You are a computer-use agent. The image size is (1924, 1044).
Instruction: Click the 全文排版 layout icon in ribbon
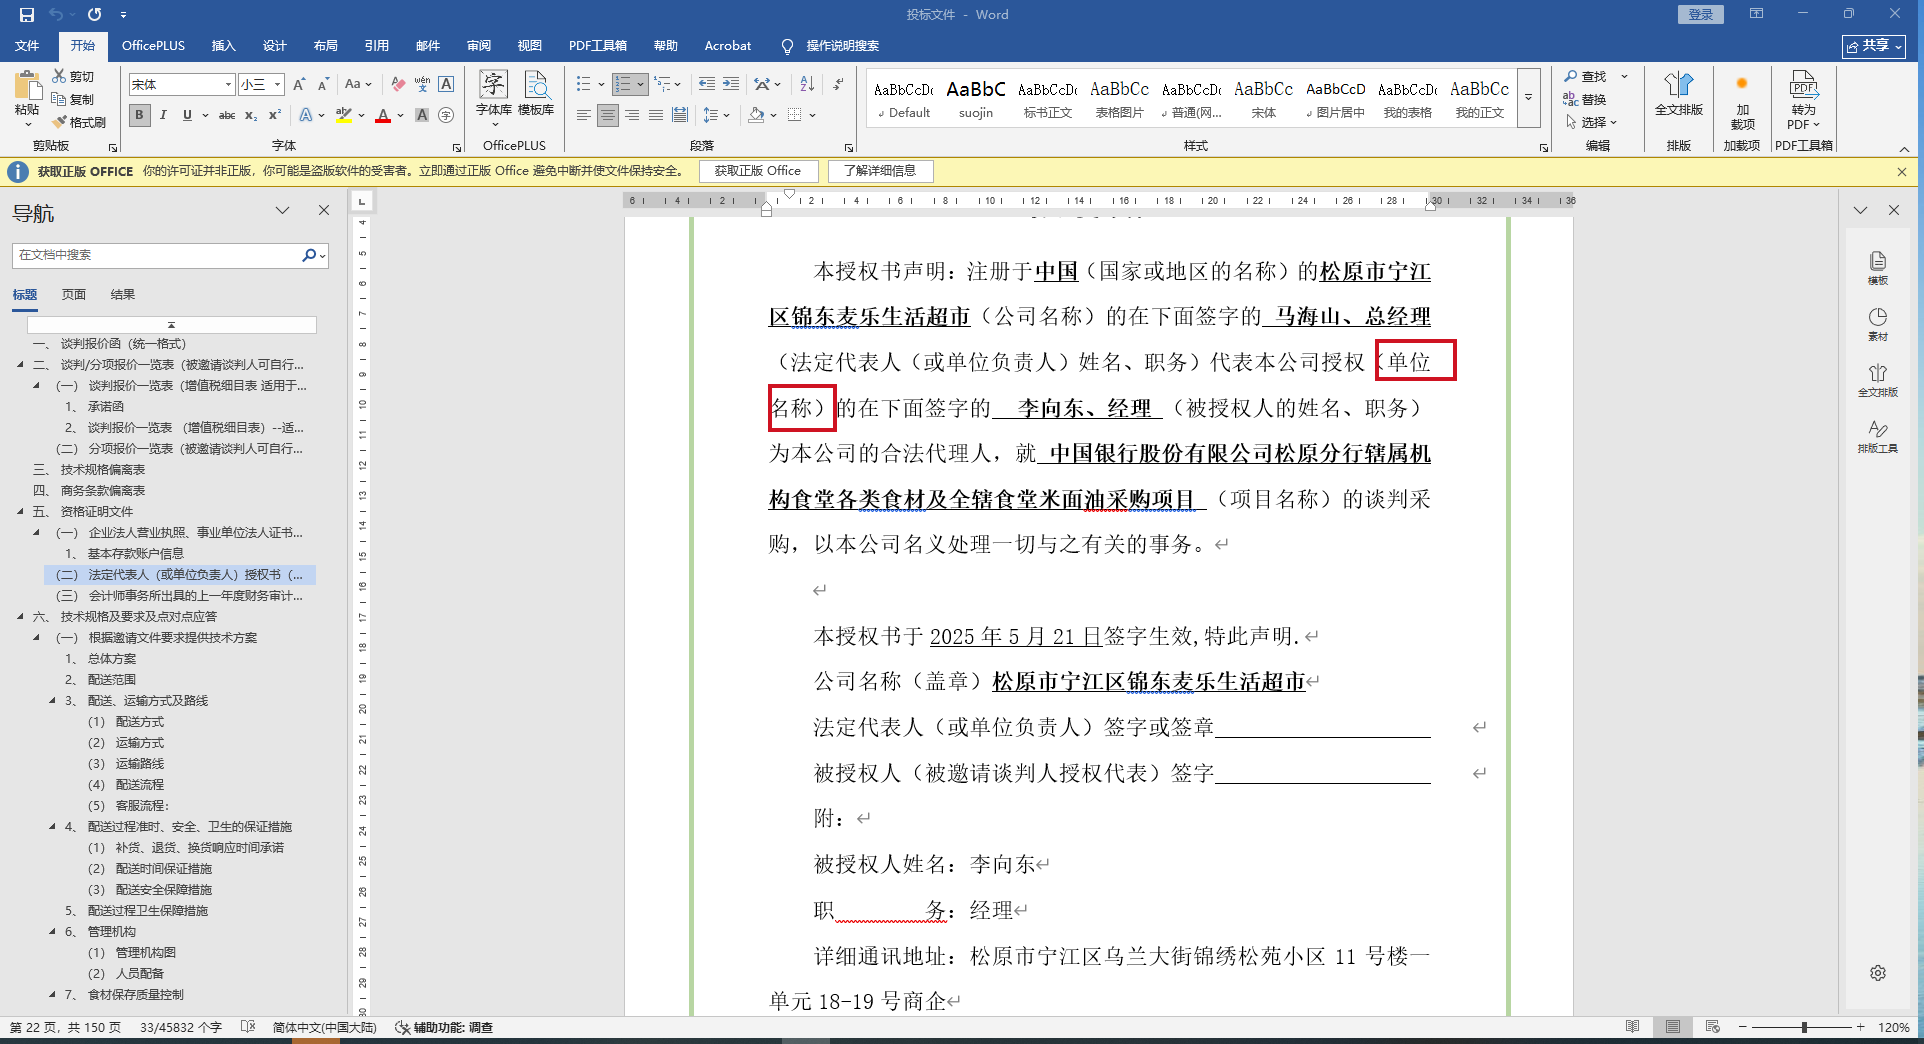1679,94
